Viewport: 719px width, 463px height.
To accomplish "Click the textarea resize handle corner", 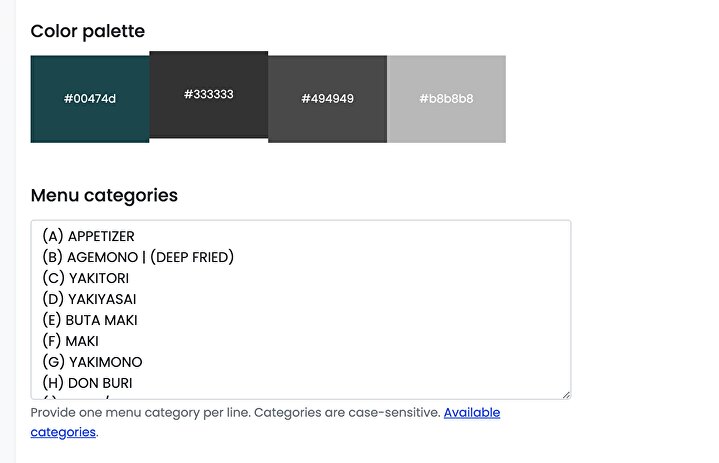I will pos(566,394).
